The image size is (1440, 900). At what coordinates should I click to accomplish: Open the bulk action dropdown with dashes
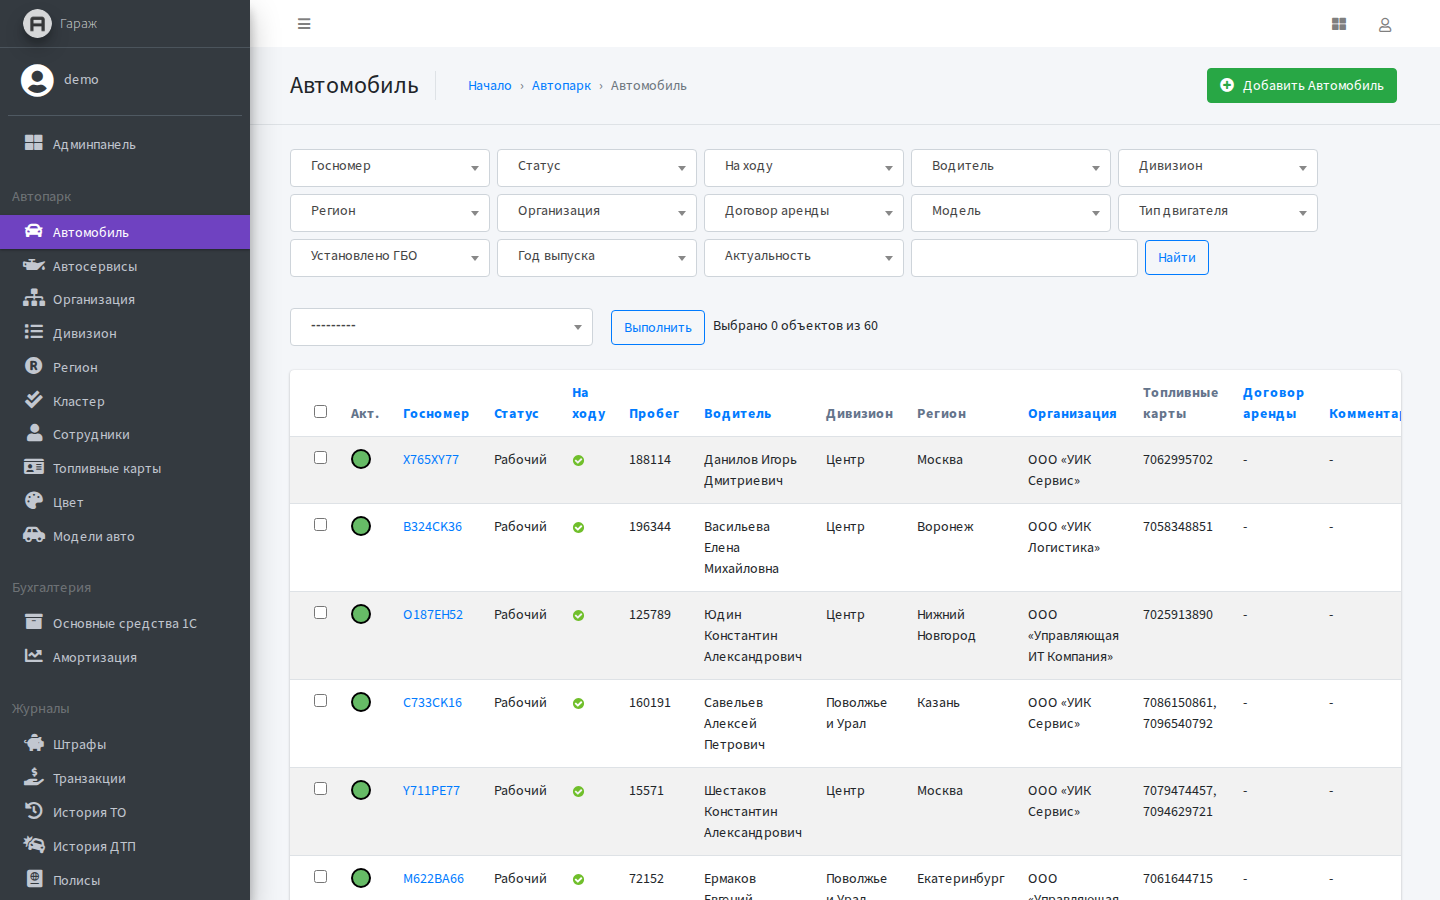441,327
